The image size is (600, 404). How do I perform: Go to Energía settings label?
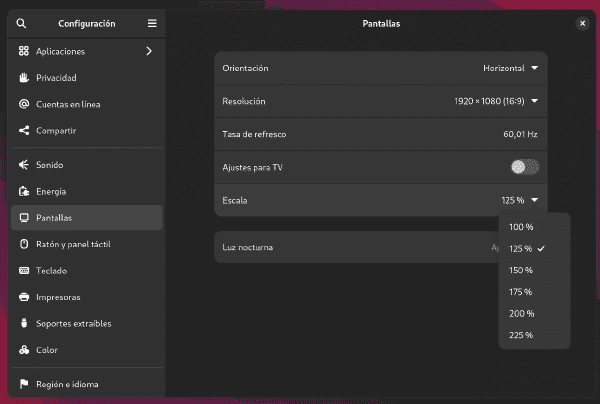(51, 191)
